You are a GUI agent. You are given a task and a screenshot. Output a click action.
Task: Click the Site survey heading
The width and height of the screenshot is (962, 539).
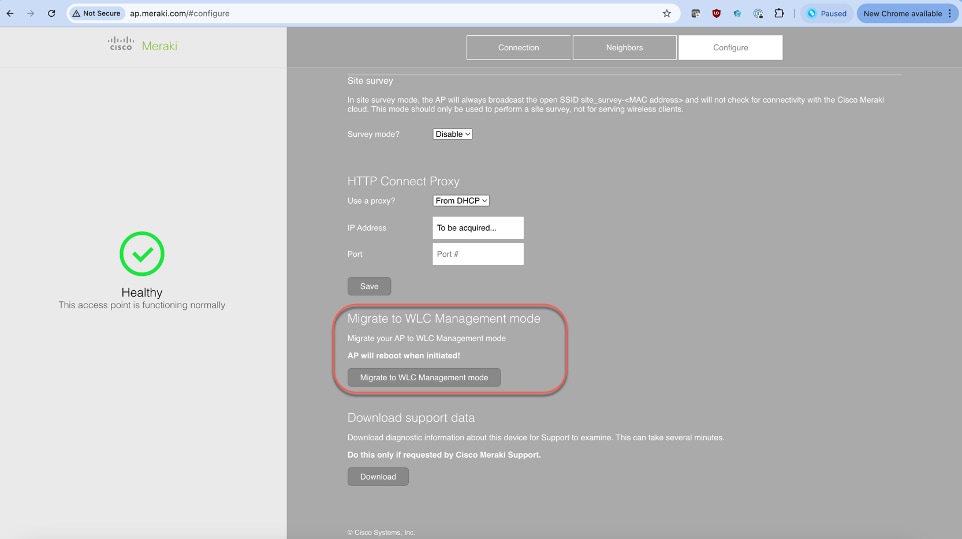click(x=370, y=80)
